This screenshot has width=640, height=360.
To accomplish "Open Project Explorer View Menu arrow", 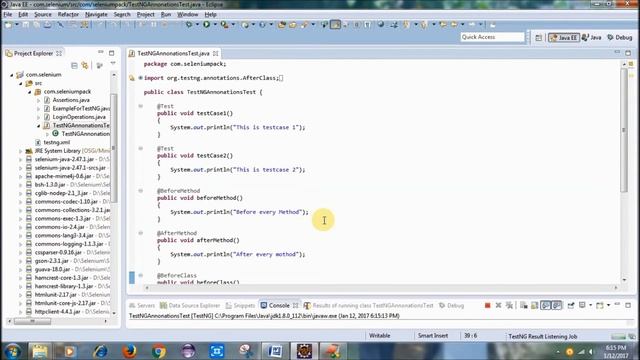I will point(113,64).
